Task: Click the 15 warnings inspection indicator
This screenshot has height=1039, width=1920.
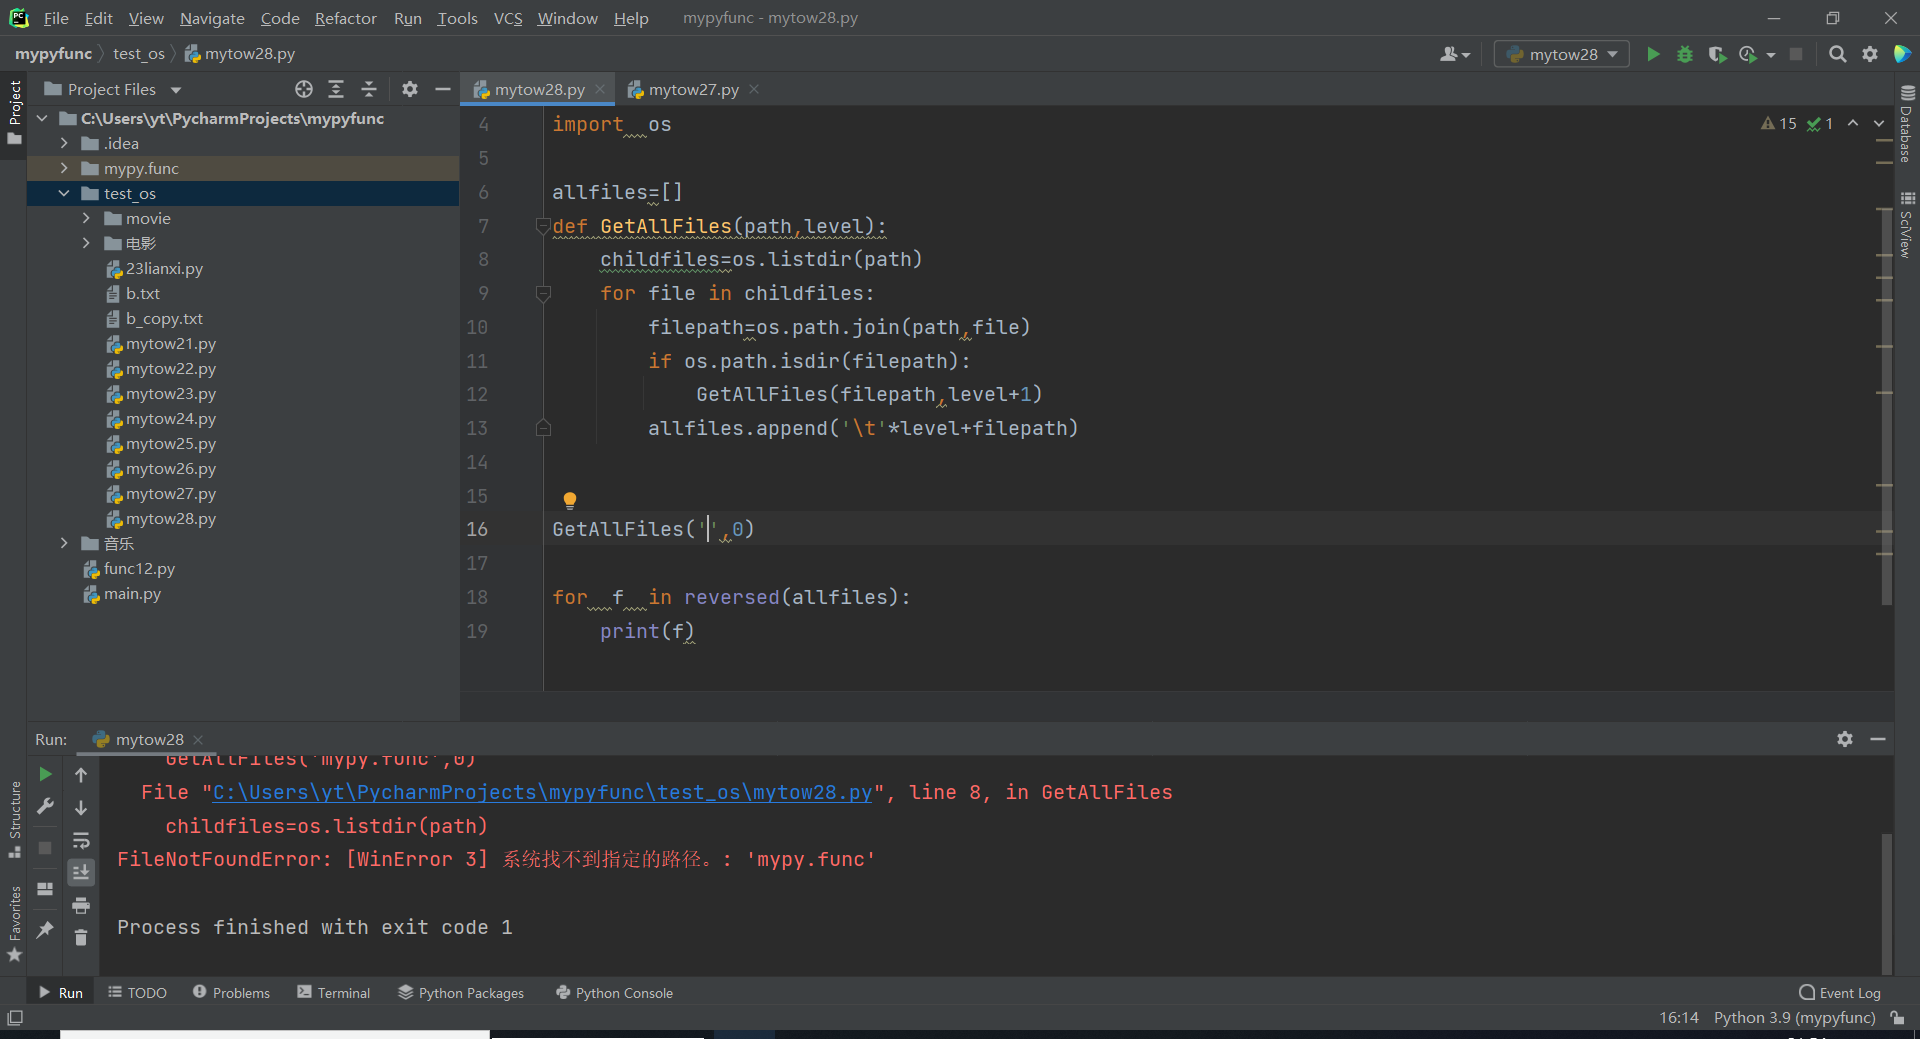Action: (1779, 123)
